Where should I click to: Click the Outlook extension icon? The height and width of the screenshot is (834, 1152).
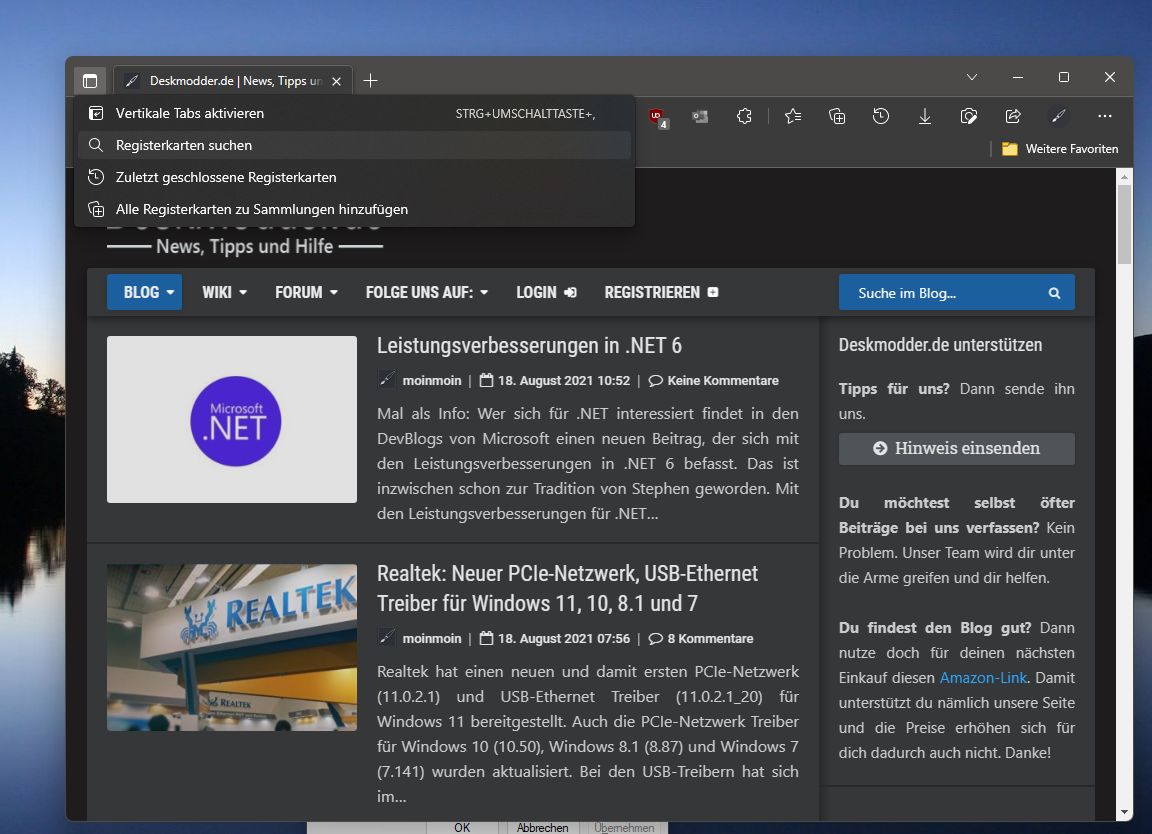700,116
